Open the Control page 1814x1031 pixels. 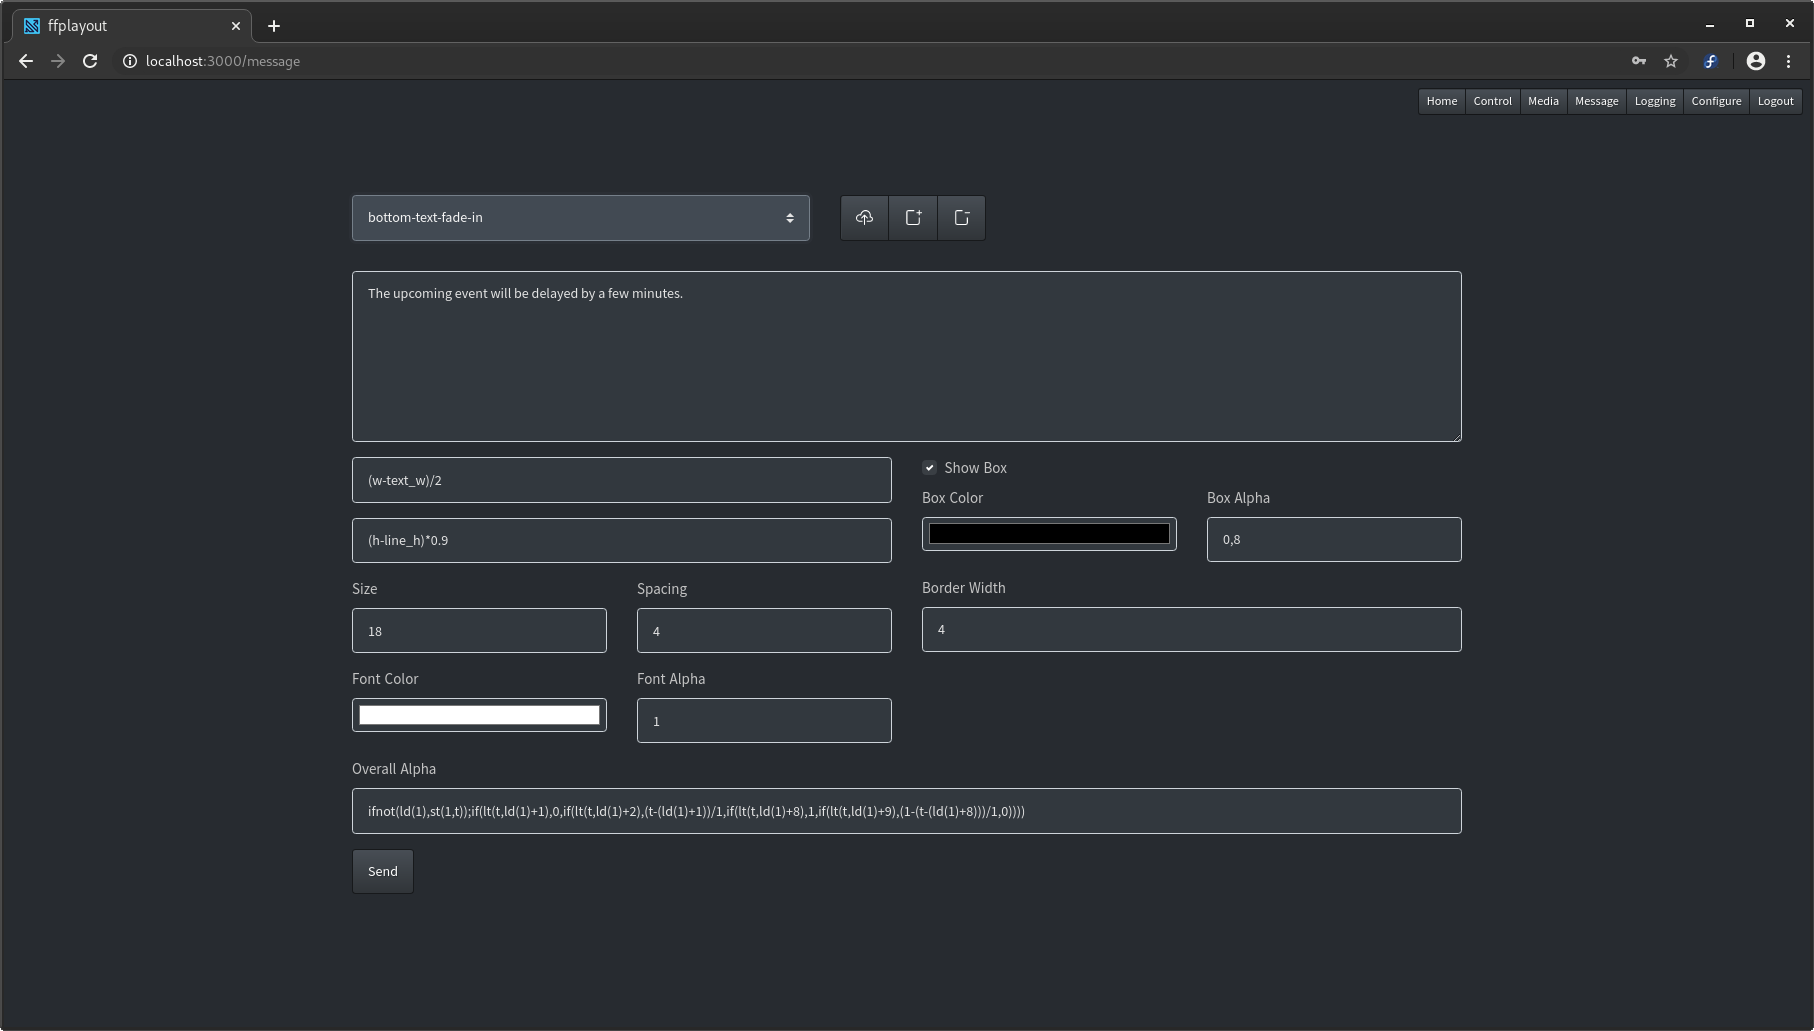(x=1493, y=101)
